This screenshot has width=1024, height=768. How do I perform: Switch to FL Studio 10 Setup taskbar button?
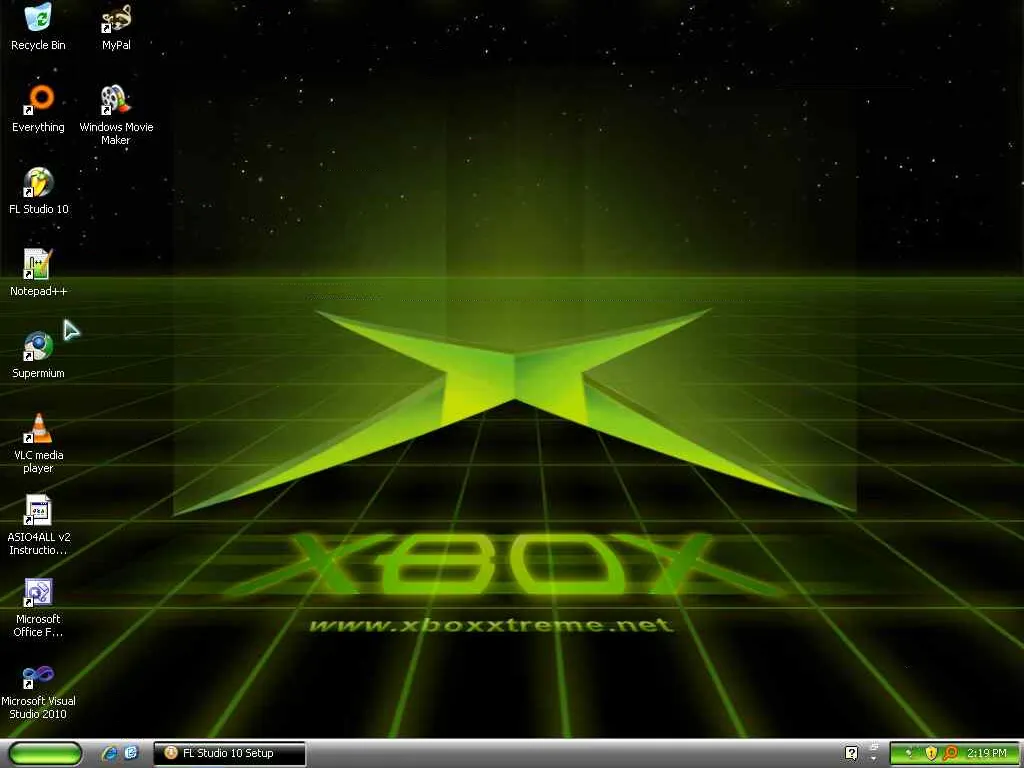(229, 753)
